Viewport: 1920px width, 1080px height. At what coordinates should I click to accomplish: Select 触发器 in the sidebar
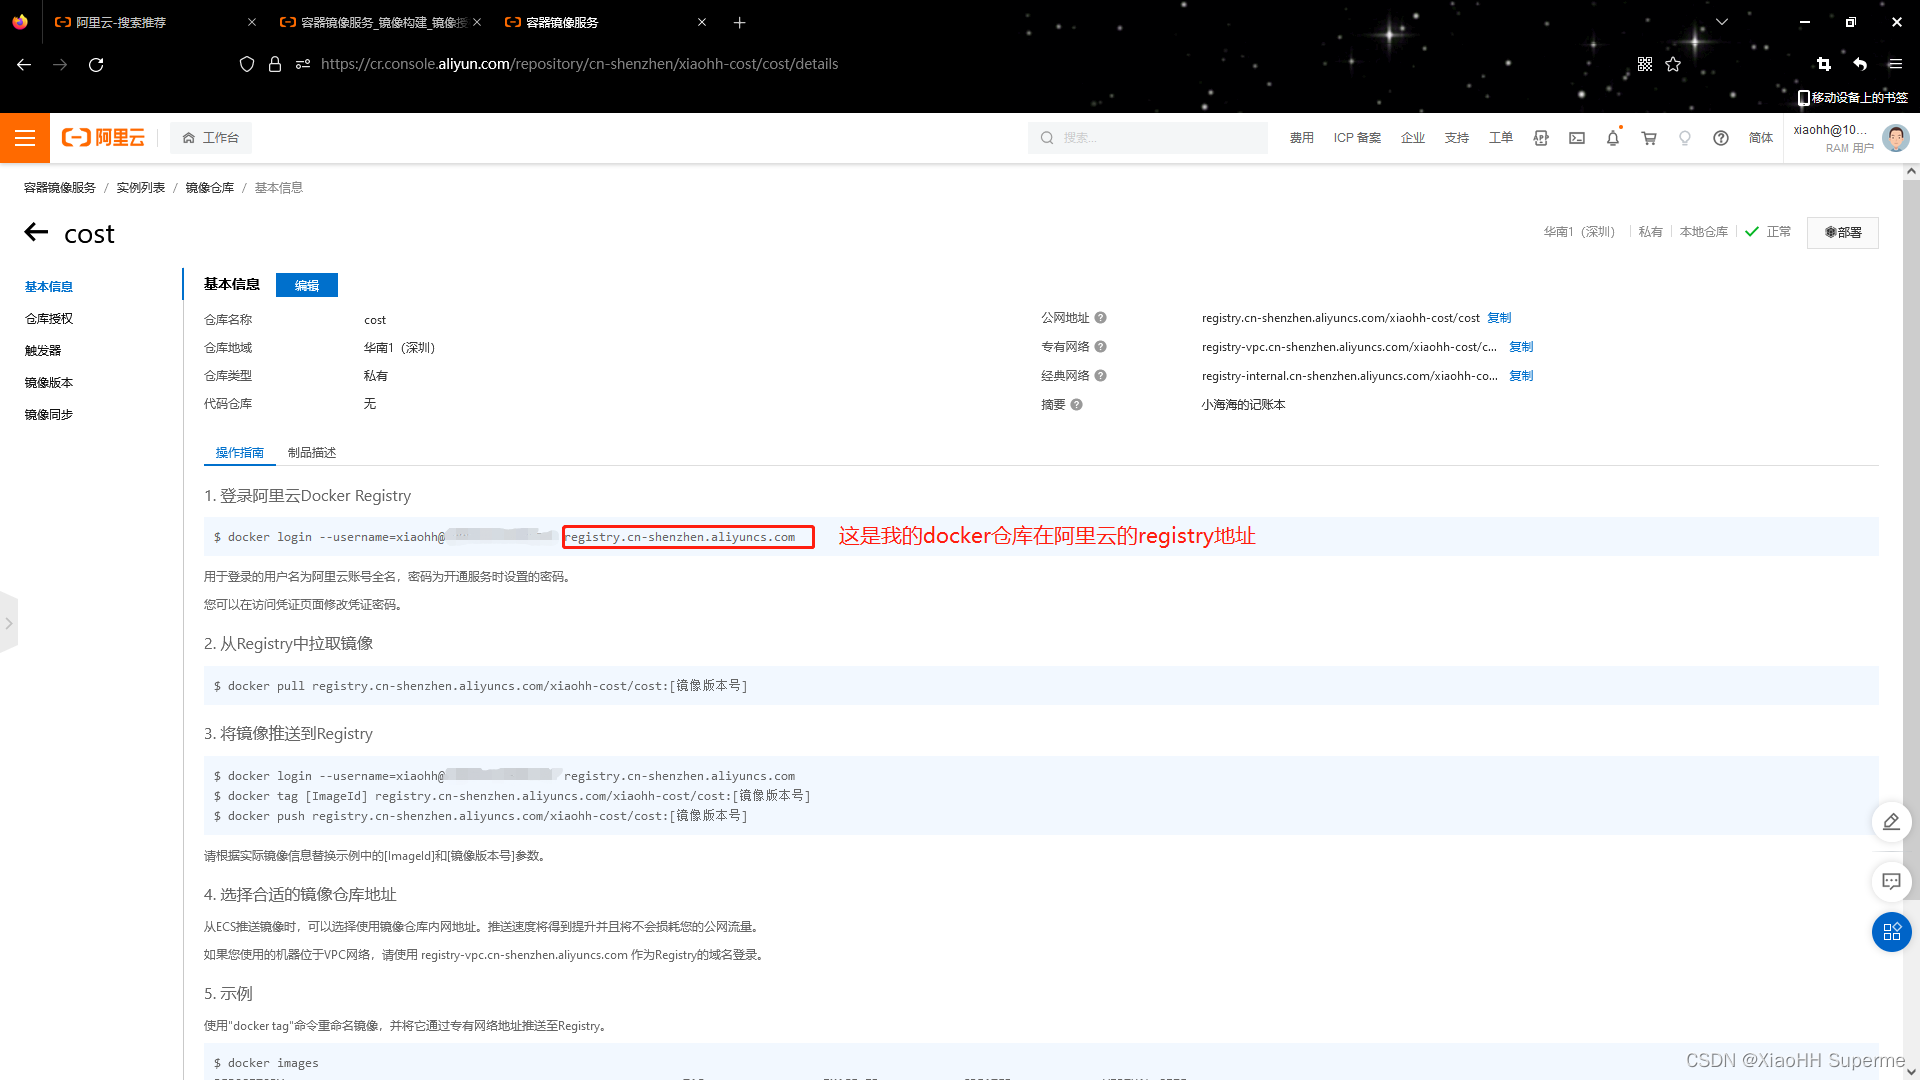tap(43, 351)
